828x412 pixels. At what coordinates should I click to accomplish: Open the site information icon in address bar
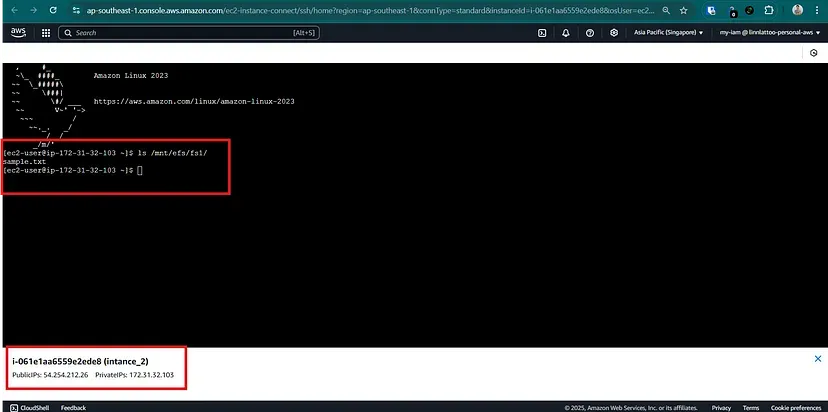point(77,10)
